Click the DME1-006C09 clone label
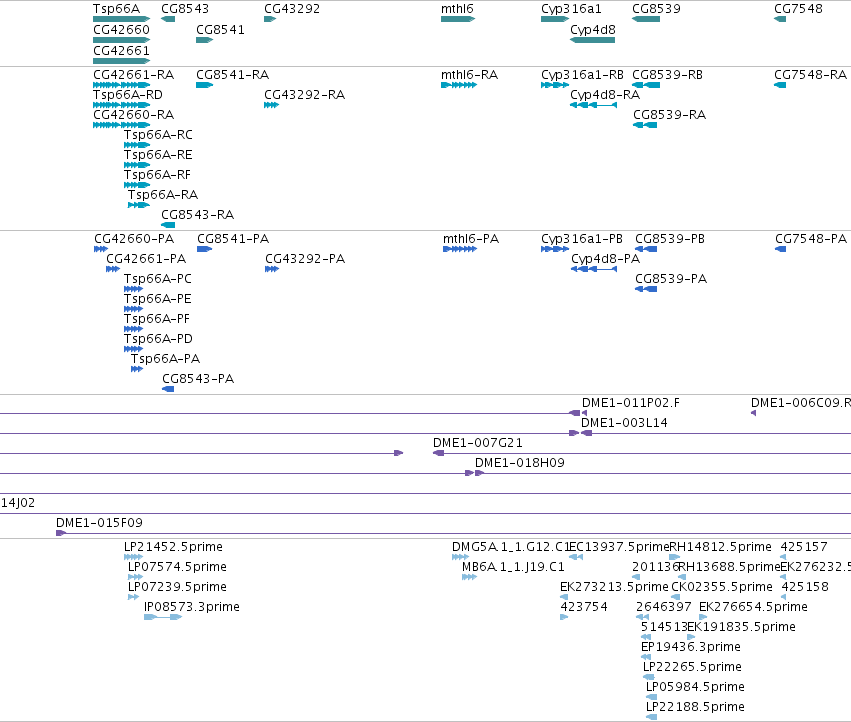Screen dimensions: 851x722 [x=801, y=403]
